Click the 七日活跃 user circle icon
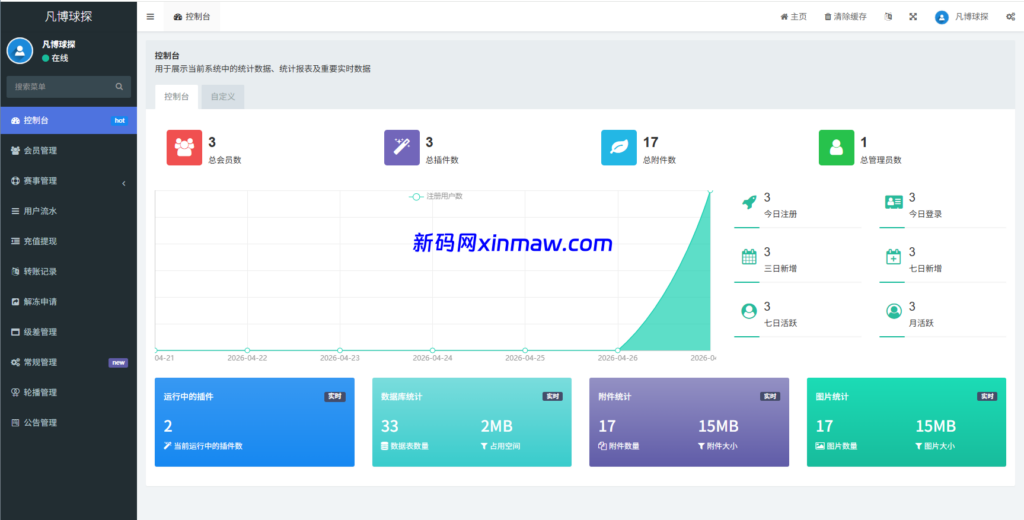The height and width of the screenshot is (520, 1024). 749,311
